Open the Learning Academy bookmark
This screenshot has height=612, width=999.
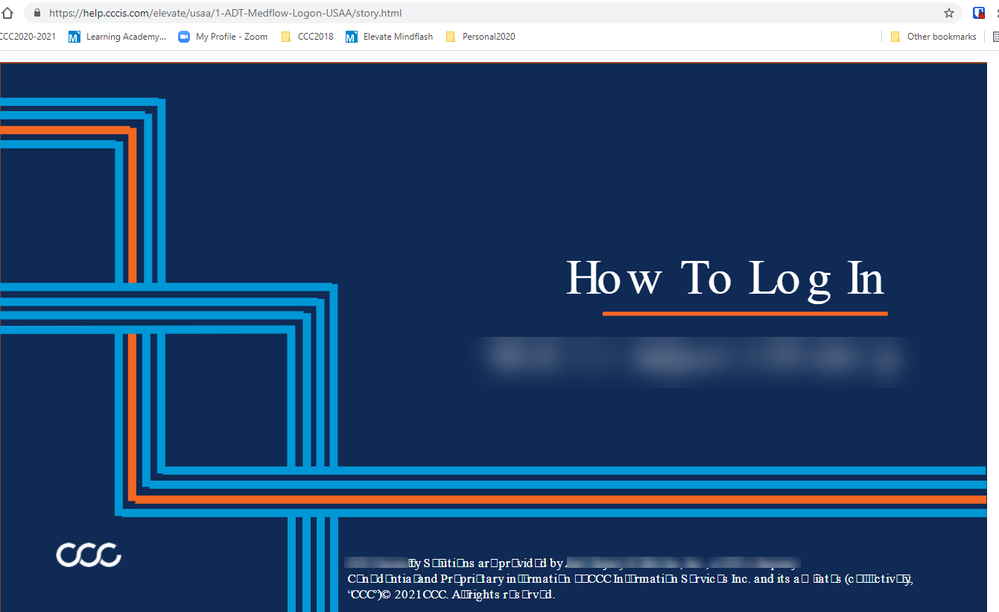(117, 37)
